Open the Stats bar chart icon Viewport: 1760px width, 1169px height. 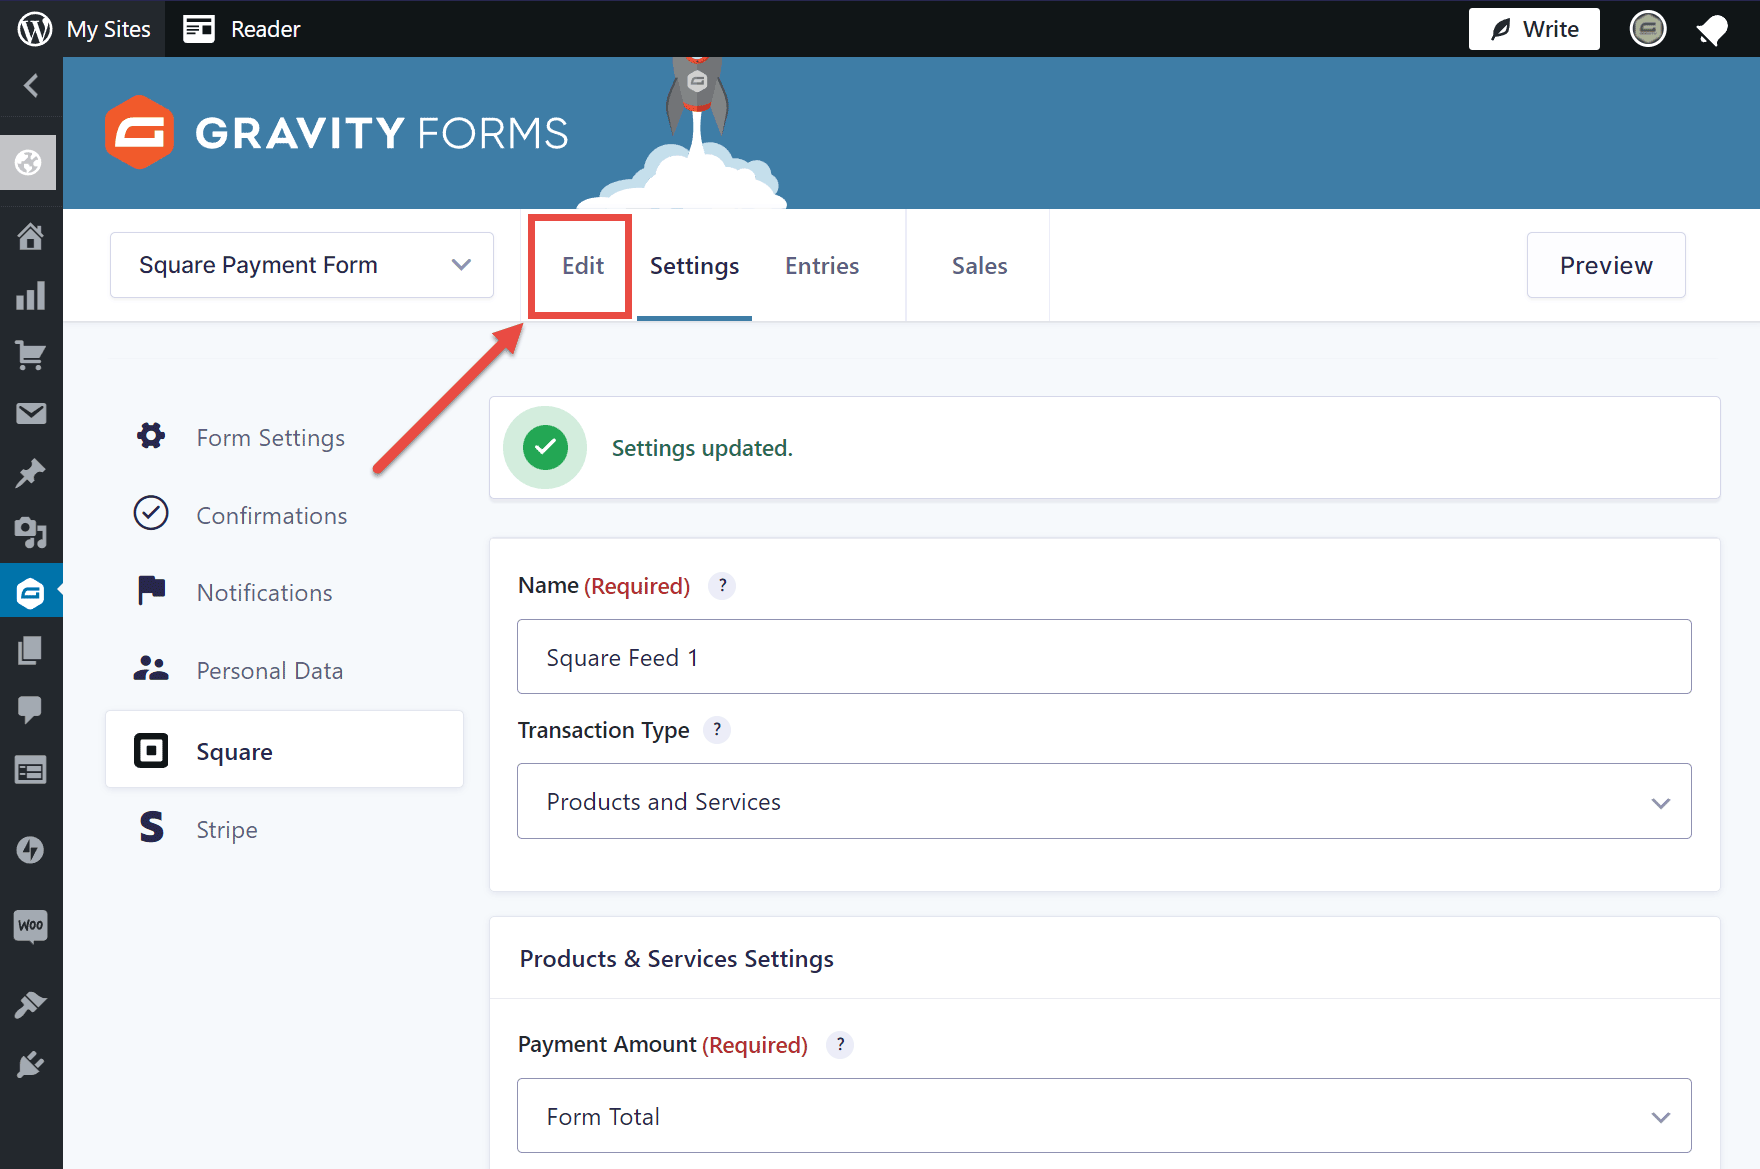click(x=30, y=296)
